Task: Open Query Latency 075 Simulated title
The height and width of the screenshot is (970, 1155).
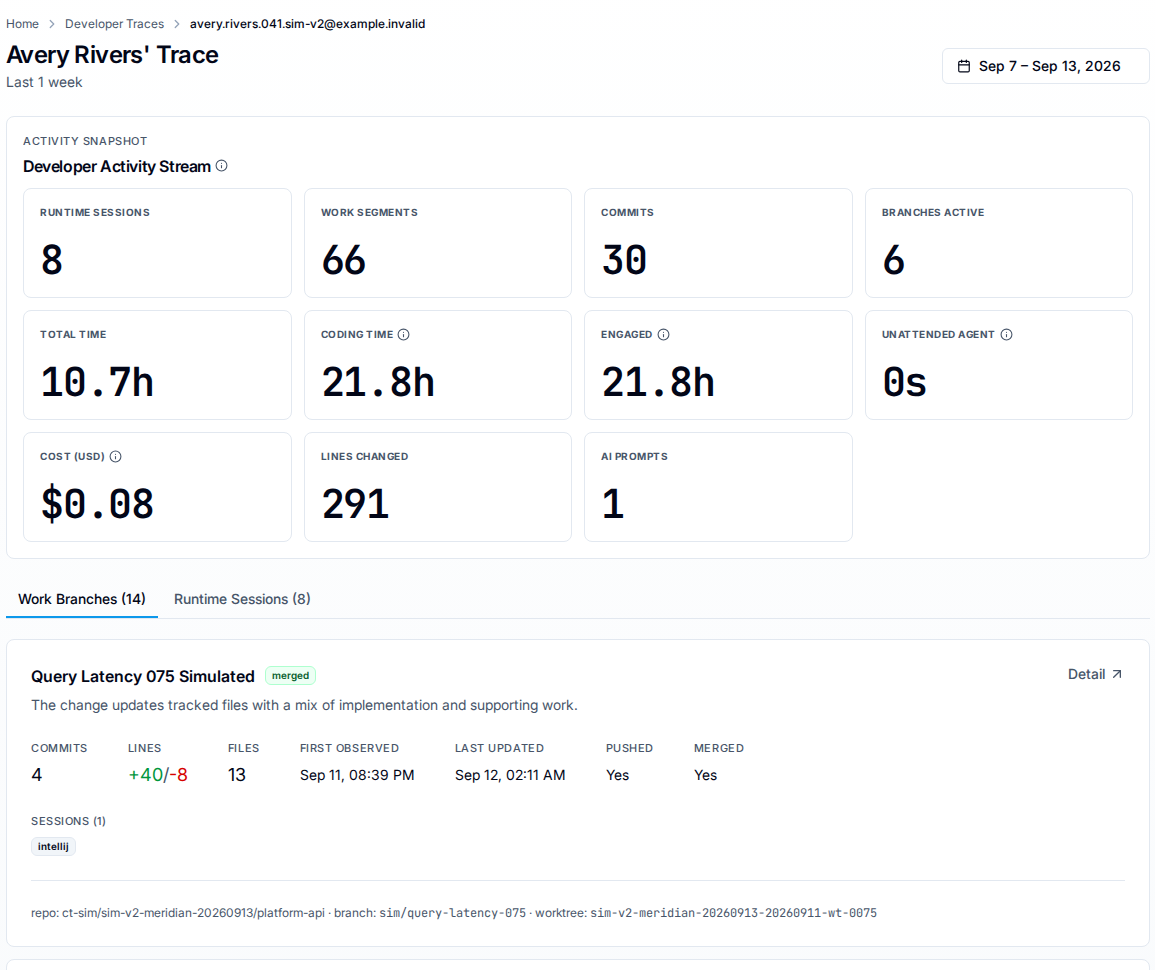Action: (x=143, y=676)
